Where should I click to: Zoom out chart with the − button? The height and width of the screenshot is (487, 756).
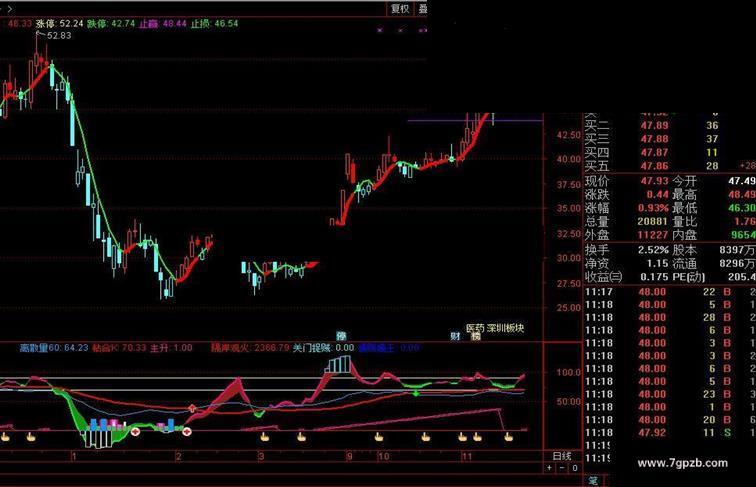point(562,468)
